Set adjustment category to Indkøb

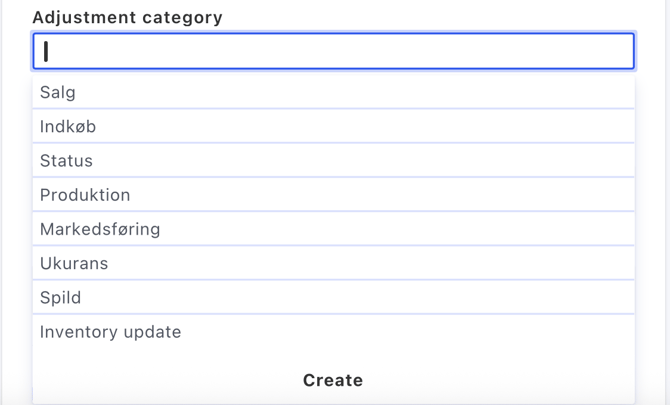[x=333, y=127]
